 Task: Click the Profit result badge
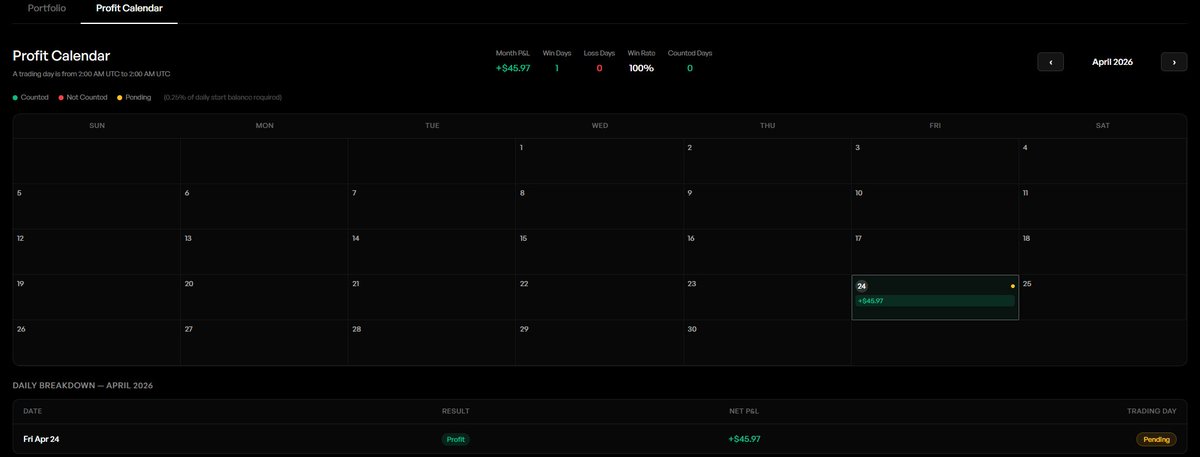[x=456, y=439]
